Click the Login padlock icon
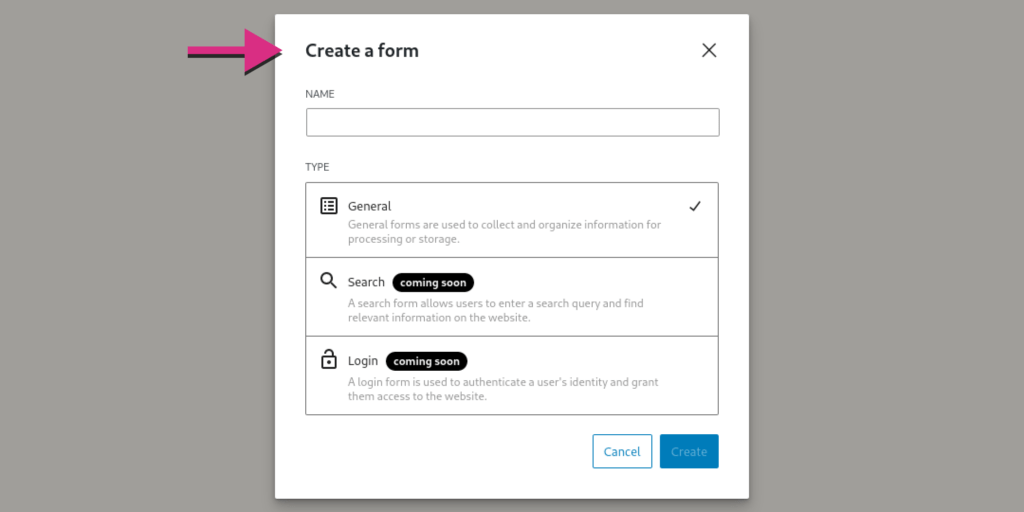The height and width of the screenshot is (512, 1024). pos(329,359)
